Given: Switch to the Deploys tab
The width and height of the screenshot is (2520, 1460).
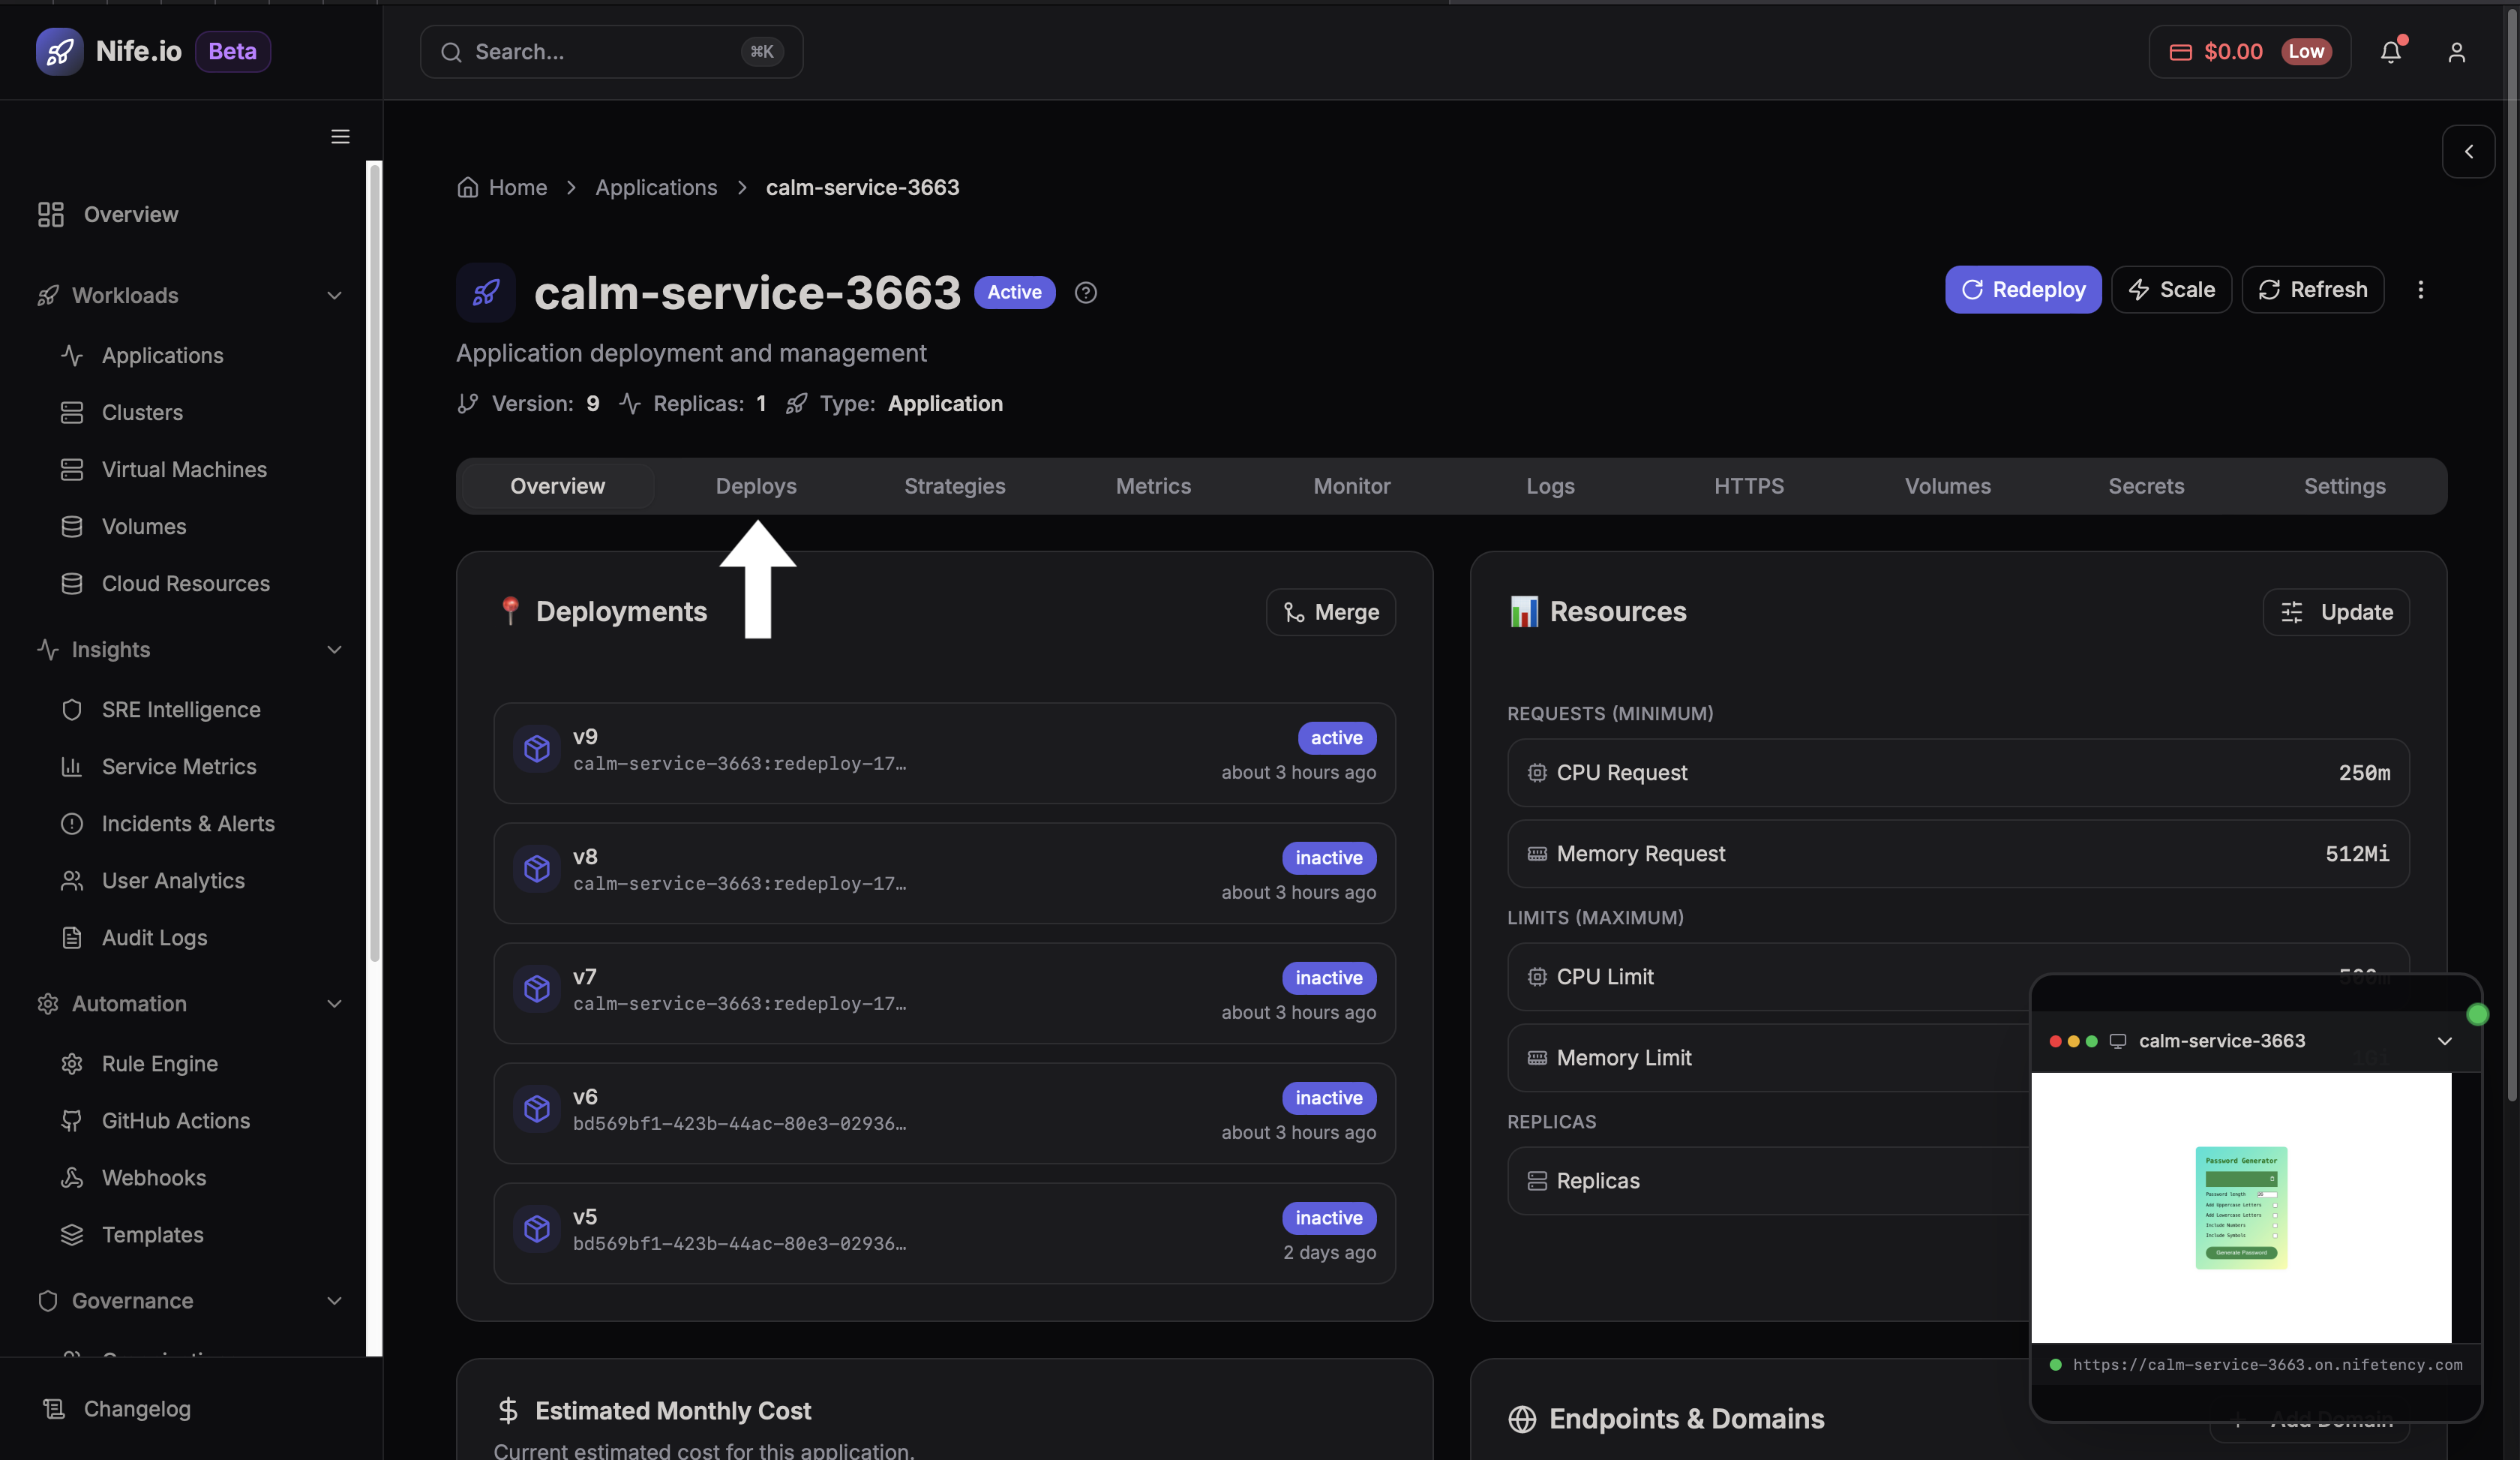Looking at the screenshot, I should [756, 486].
